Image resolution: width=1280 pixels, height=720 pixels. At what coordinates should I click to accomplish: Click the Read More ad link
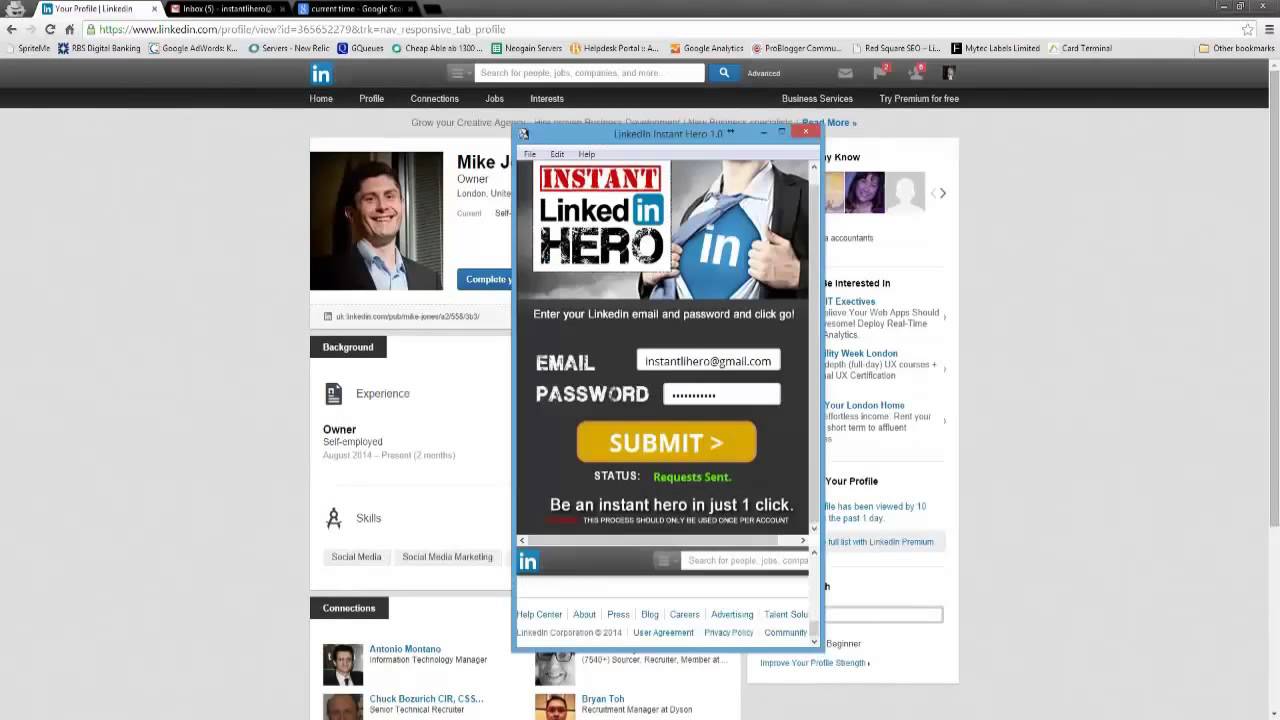click(829, 123)
